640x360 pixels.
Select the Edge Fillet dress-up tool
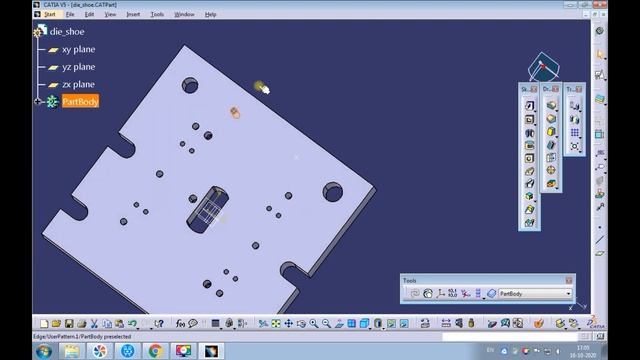coord(551,106)
